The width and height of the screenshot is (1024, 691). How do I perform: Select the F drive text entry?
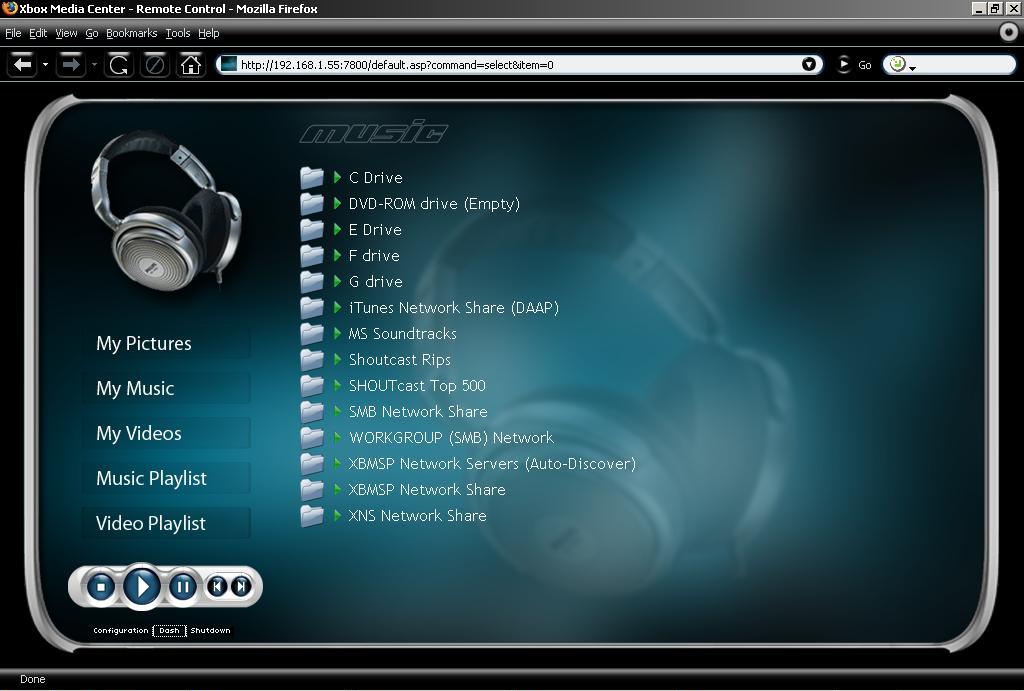[374, 256]
